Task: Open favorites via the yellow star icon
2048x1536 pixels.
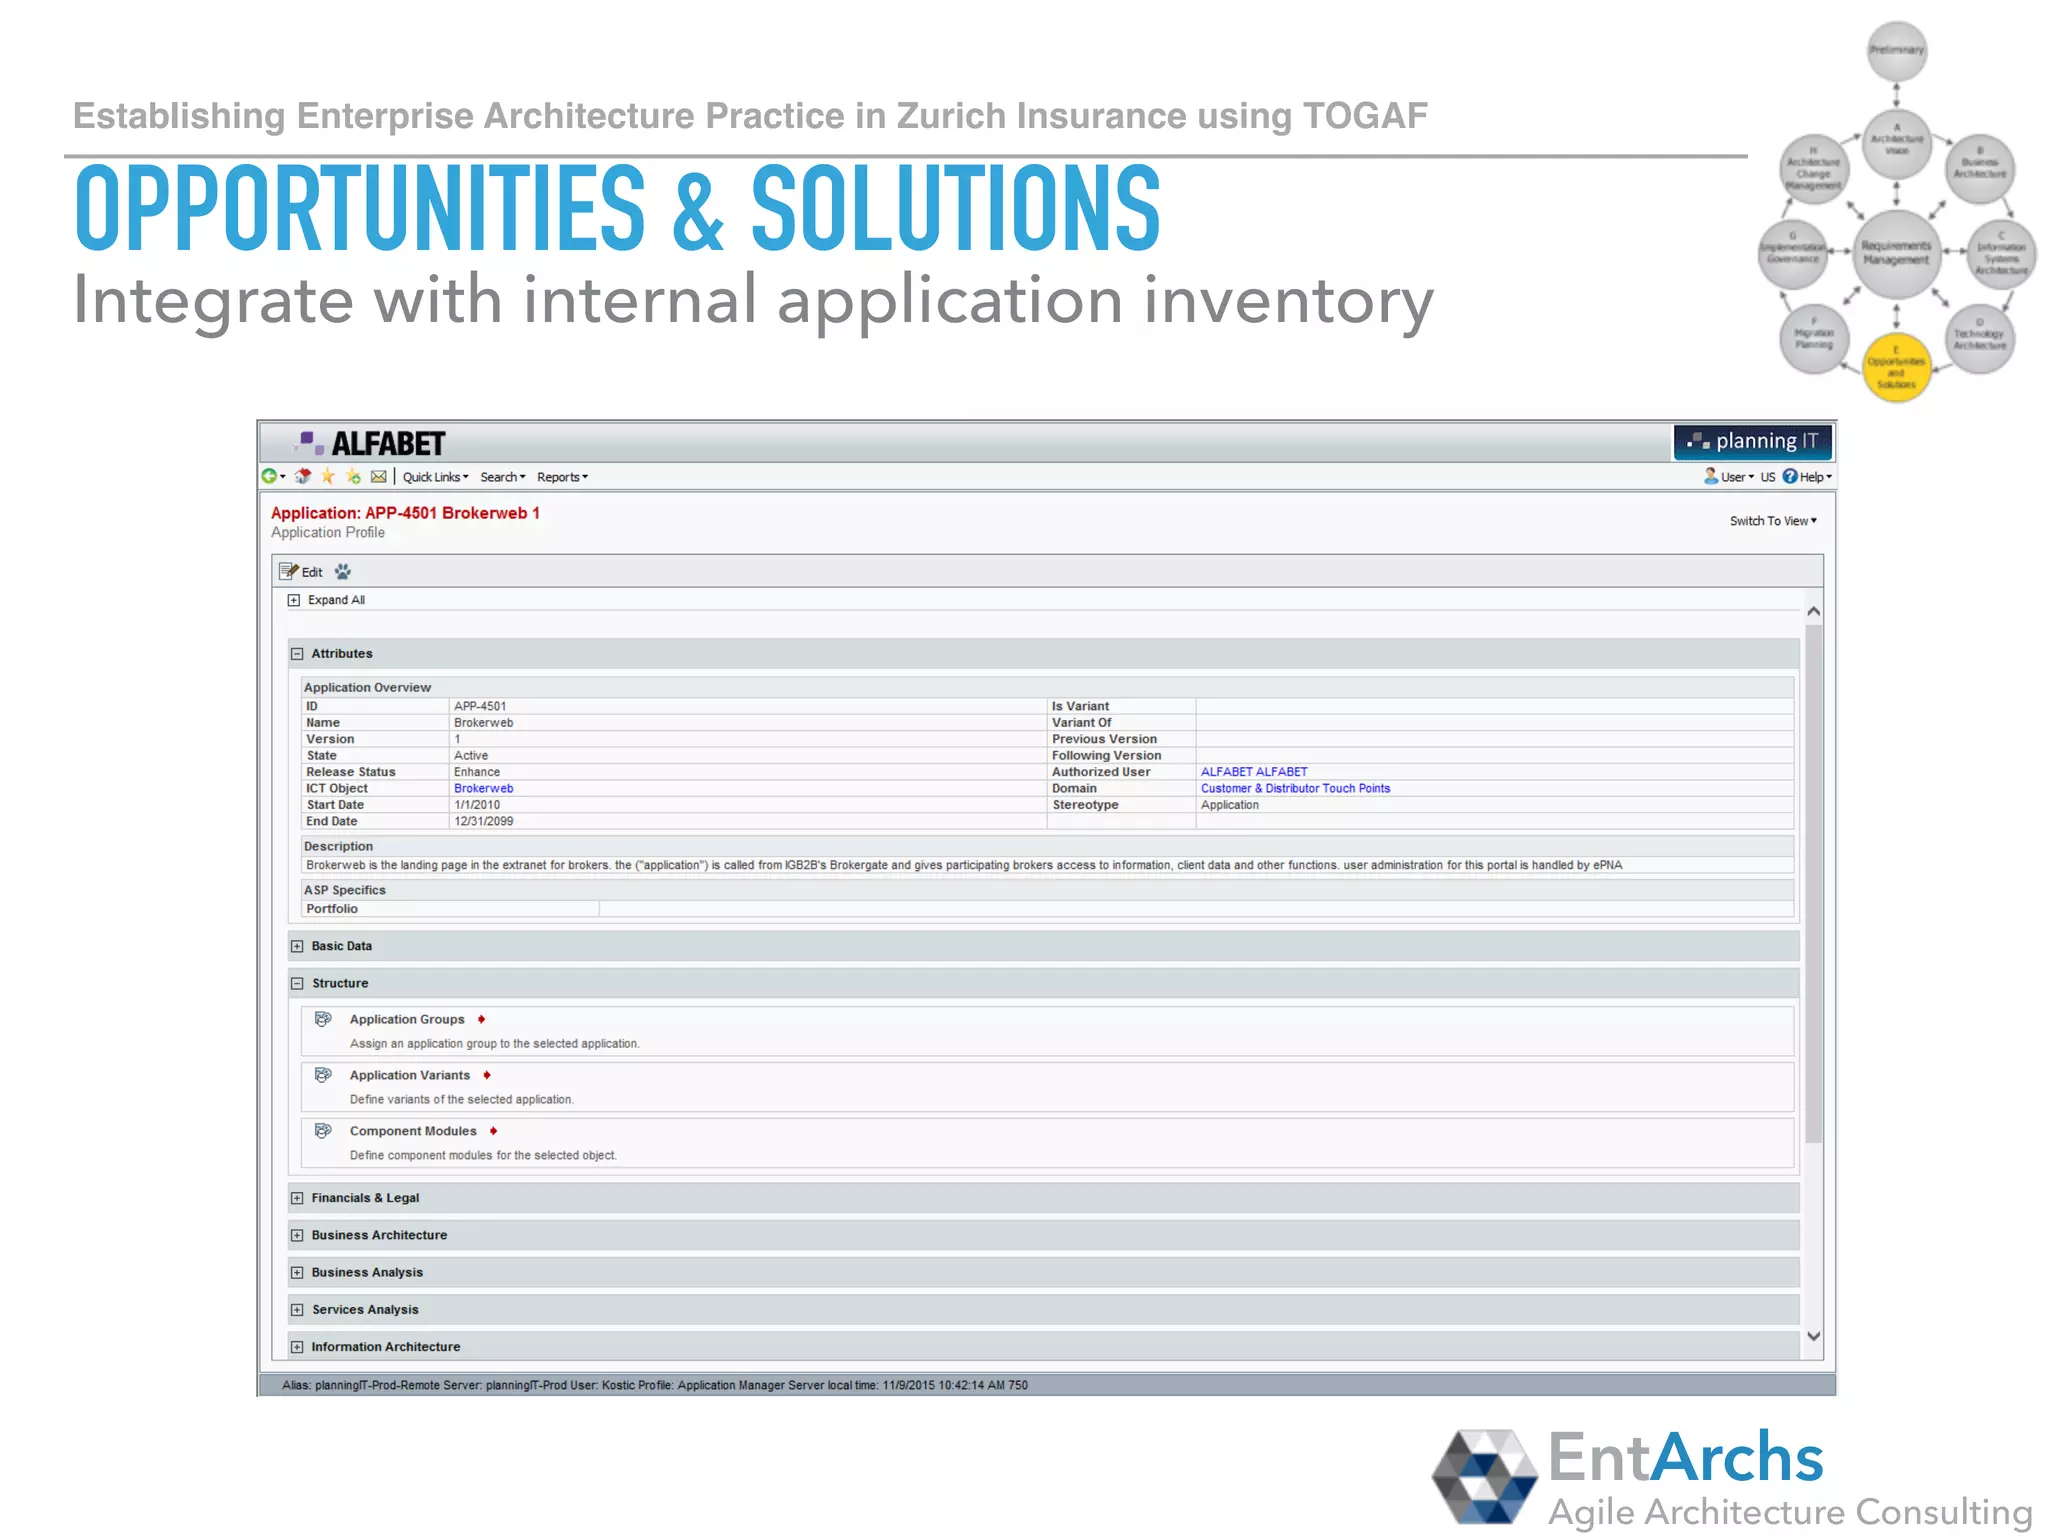Action: point(328,477)
